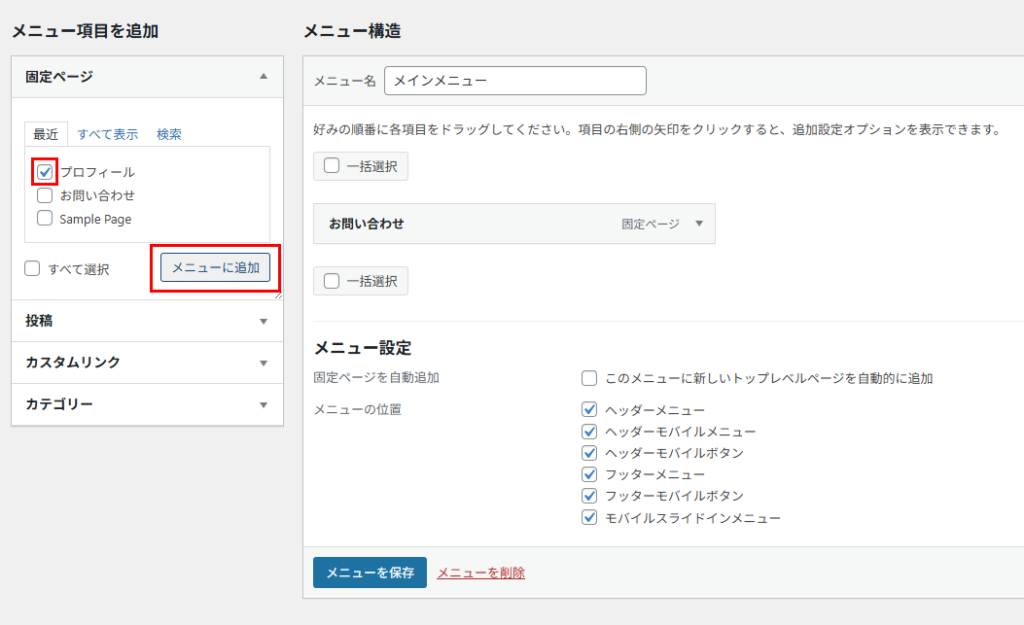Collapse the 固定ページ panel arrow
The height and width of the screenshot is (625, 1024).
pos(263,77)
